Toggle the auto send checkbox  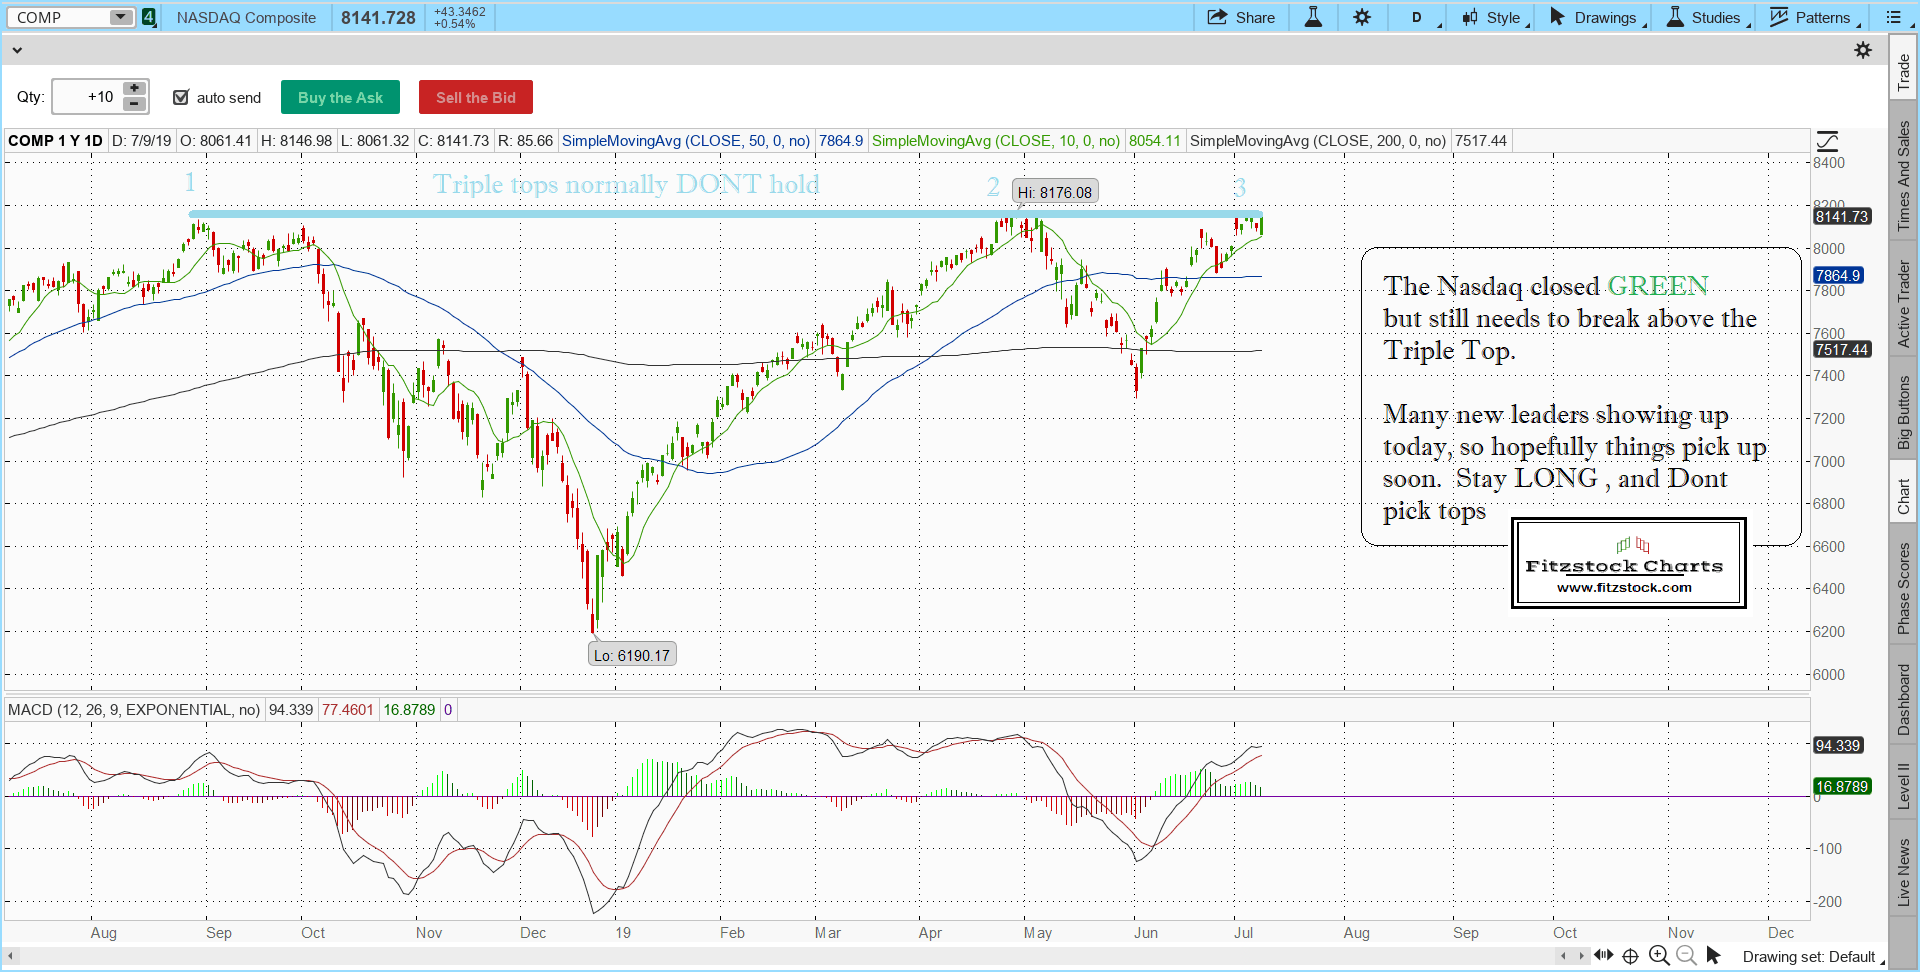pyautogui.click(x=181, y=97)
